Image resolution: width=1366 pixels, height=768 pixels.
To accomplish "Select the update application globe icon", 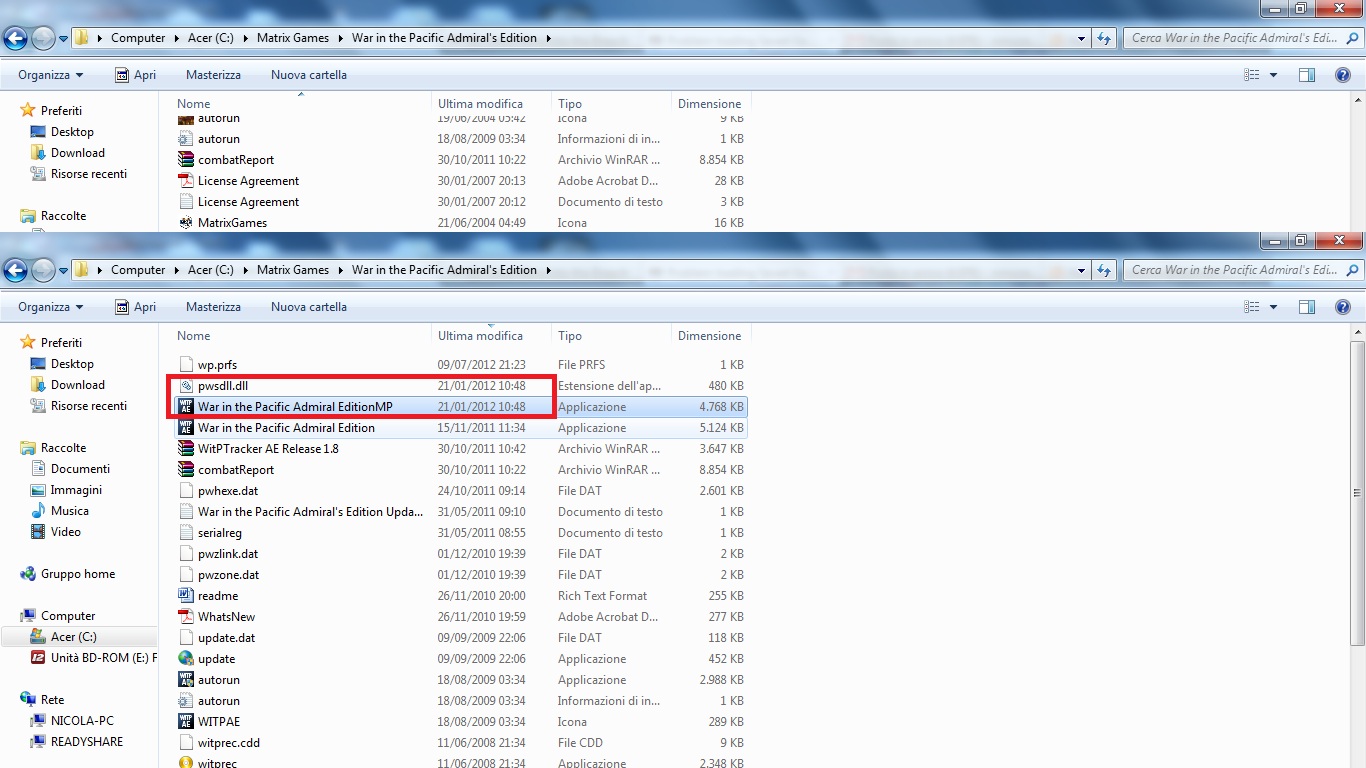I will click(x=185, y=659).
